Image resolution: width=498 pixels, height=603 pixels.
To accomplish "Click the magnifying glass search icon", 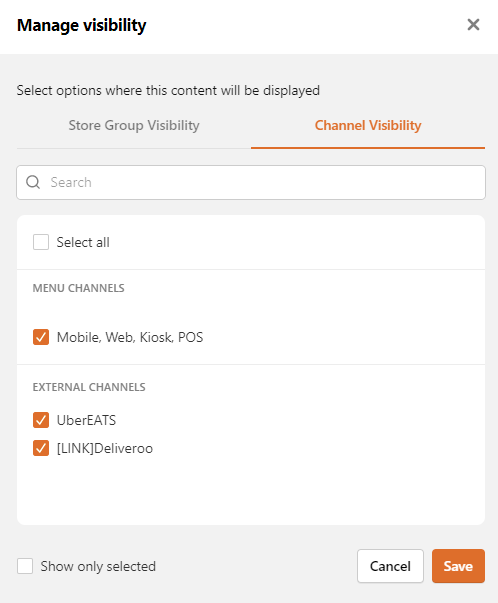I will pos(33,182).
